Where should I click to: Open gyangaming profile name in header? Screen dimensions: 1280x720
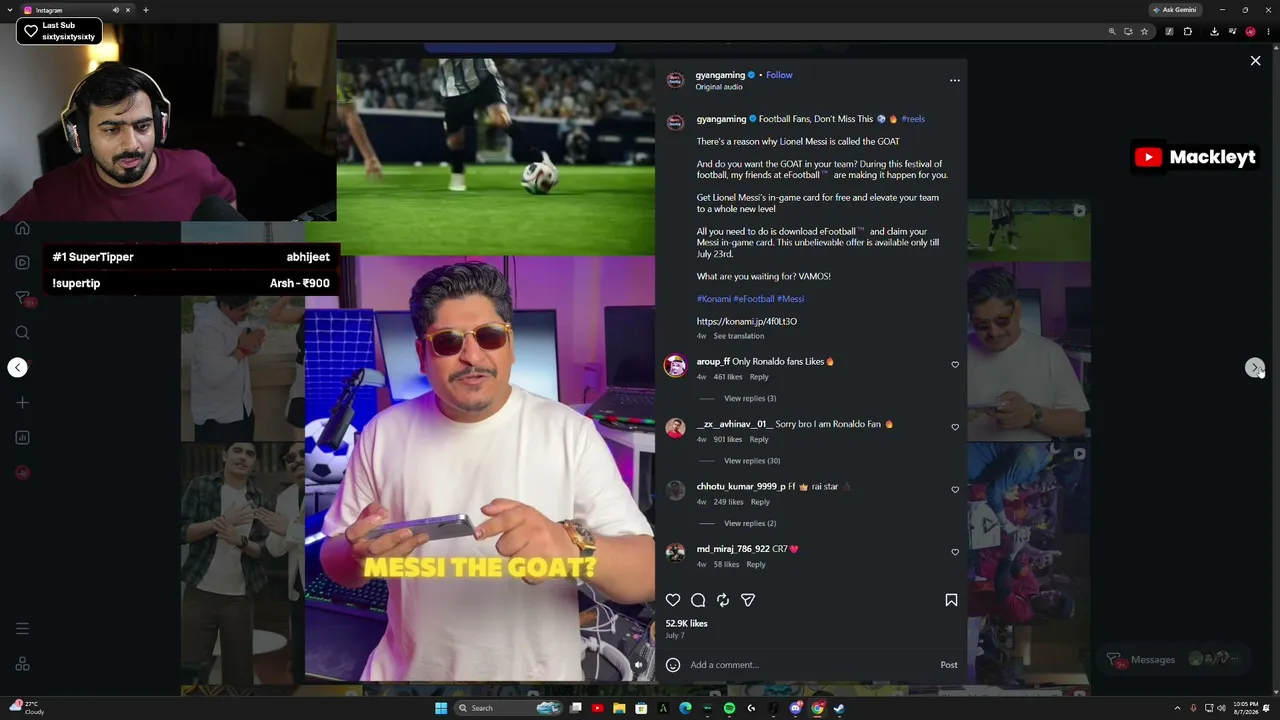pos(720,75)
